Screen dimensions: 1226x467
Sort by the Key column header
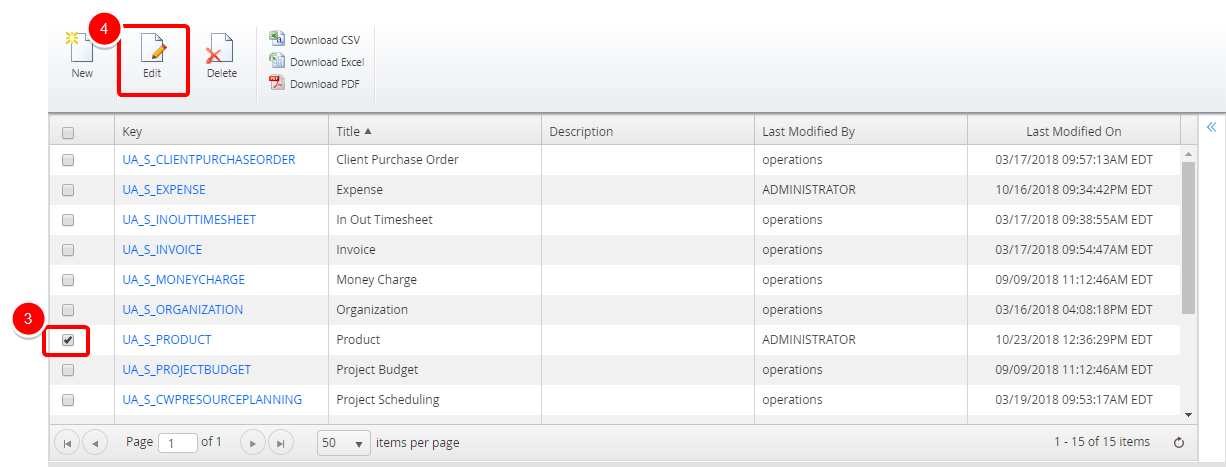click(133, 132)
